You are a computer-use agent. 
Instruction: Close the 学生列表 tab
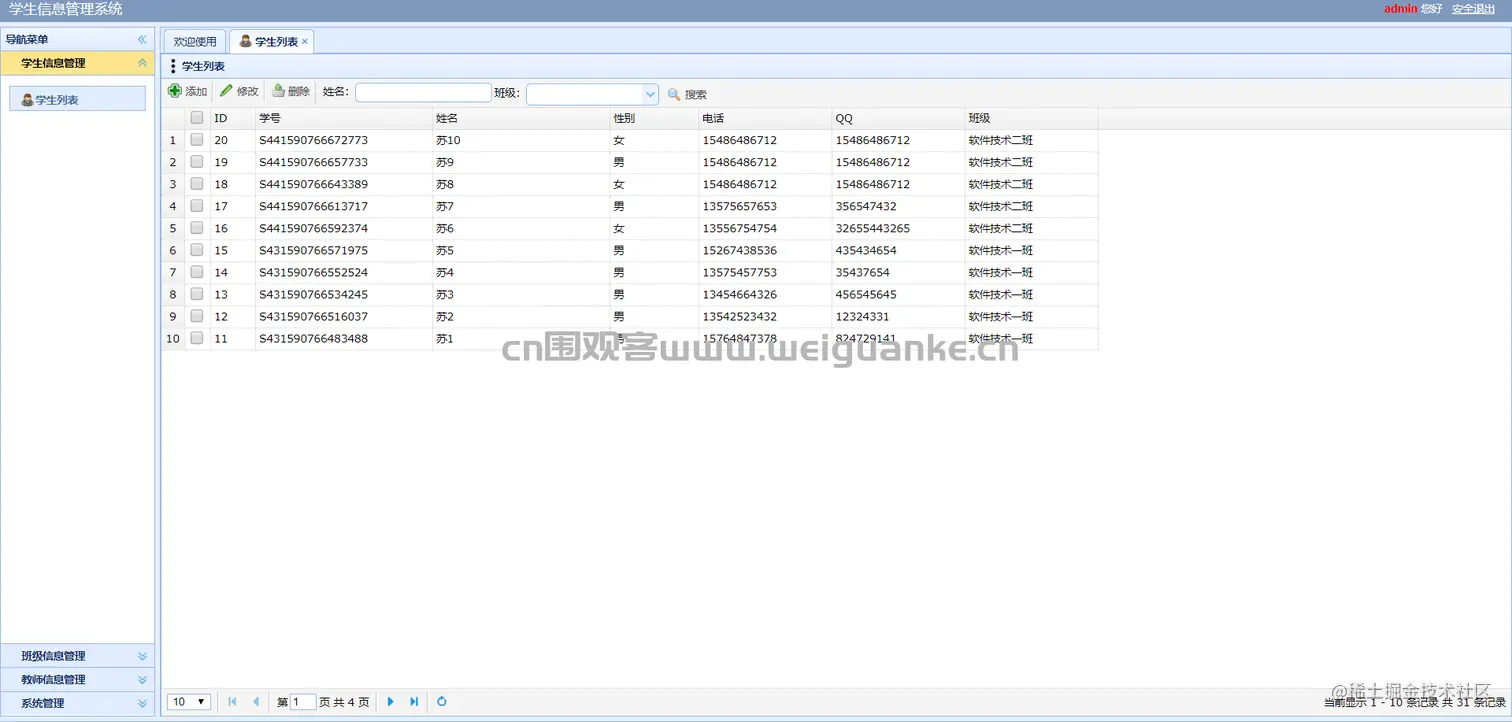[305, 42]
